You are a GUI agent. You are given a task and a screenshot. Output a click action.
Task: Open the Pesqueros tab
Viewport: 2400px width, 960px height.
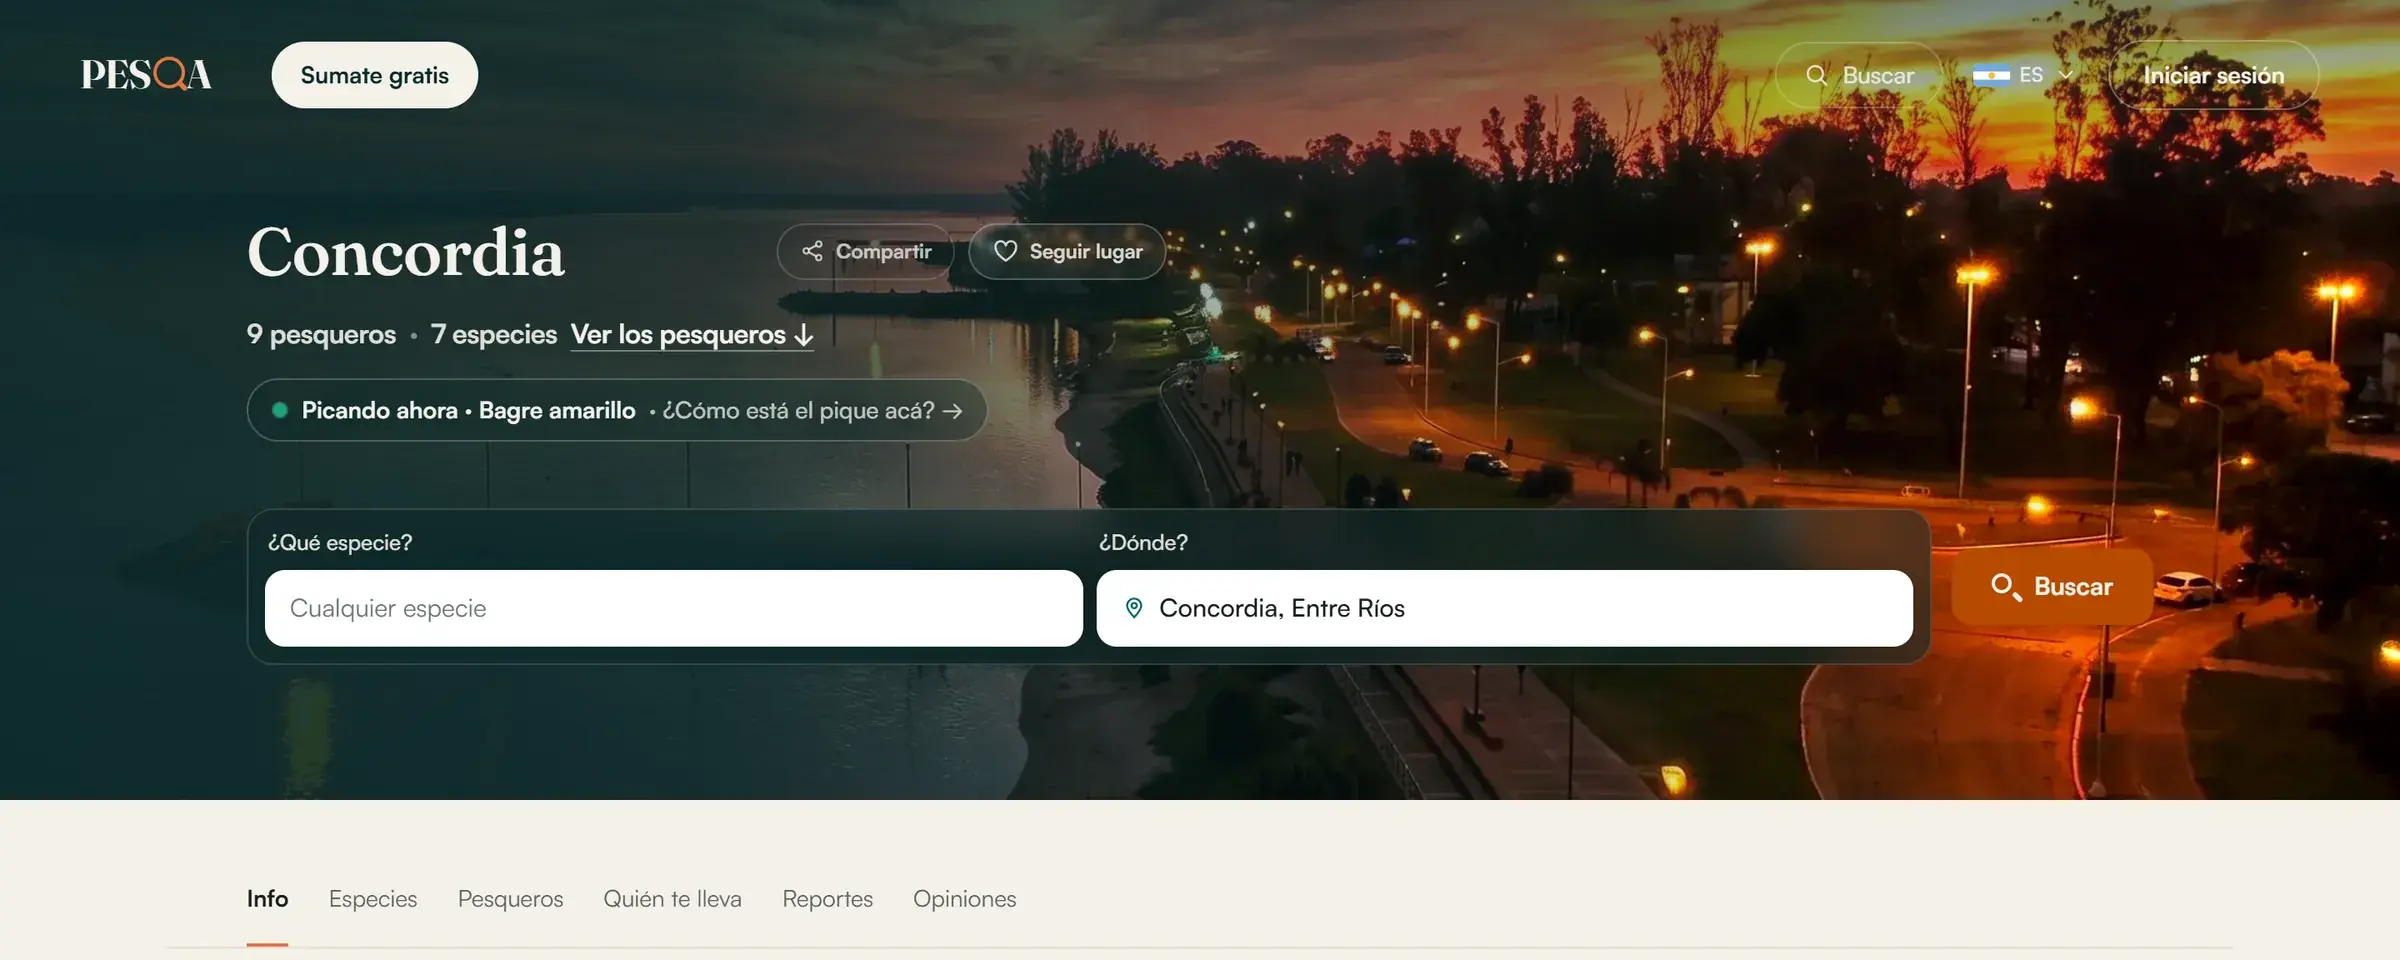tap(510, 899)
